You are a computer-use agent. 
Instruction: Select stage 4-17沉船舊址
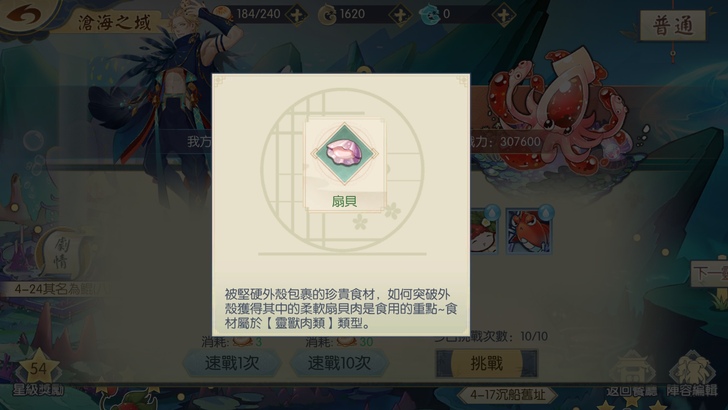(507, 395)
